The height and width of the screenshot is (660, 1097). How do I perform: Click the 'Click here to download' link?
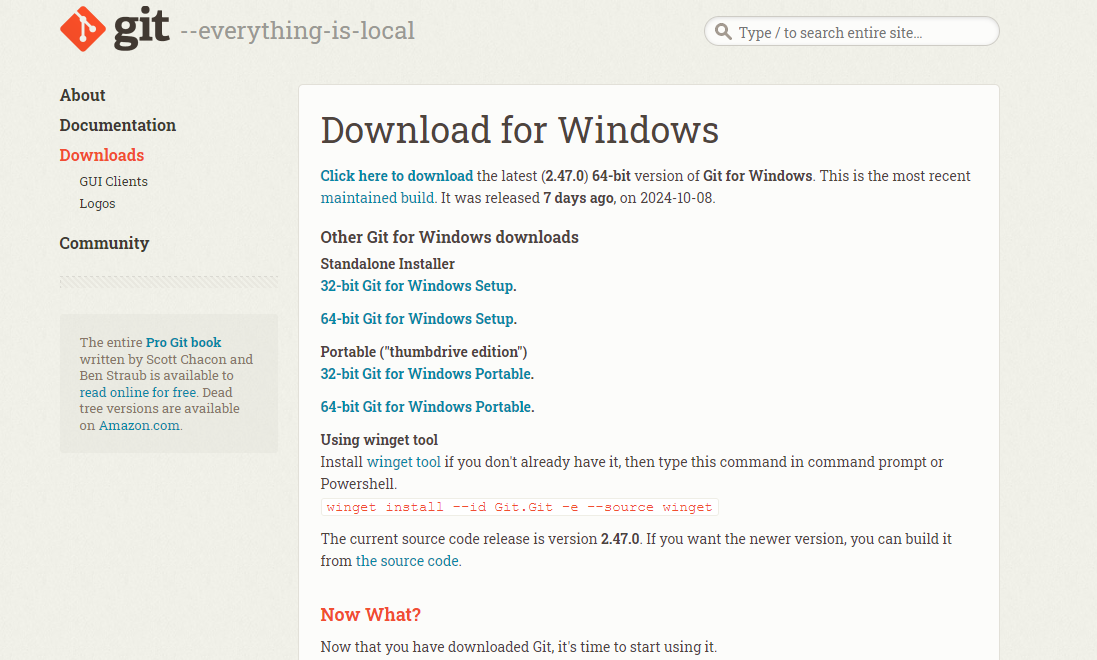pyautogui.click(x=396, y=175)
